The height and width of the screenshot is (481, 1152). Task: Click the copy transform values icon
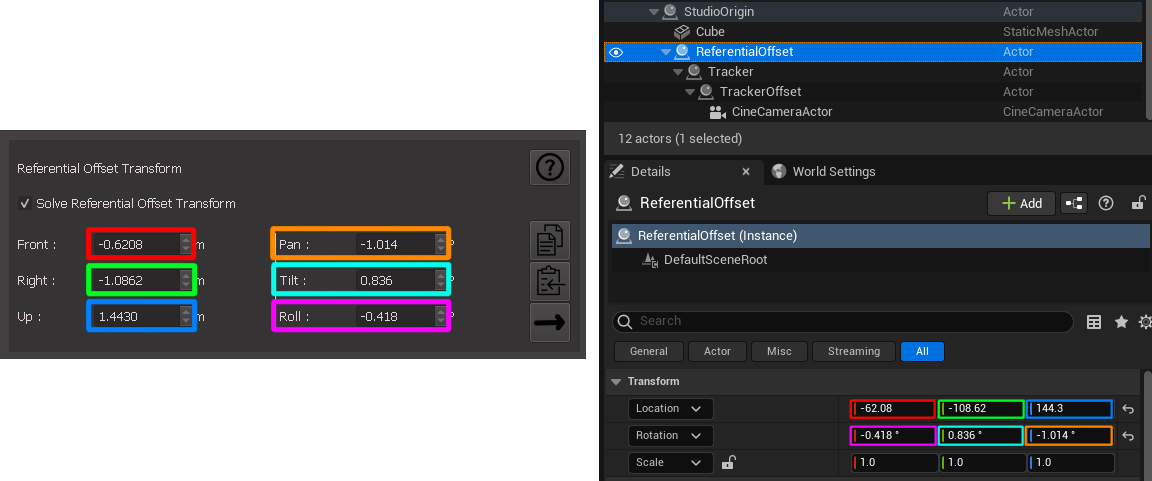pyautogui.click(x=549, y=241)
